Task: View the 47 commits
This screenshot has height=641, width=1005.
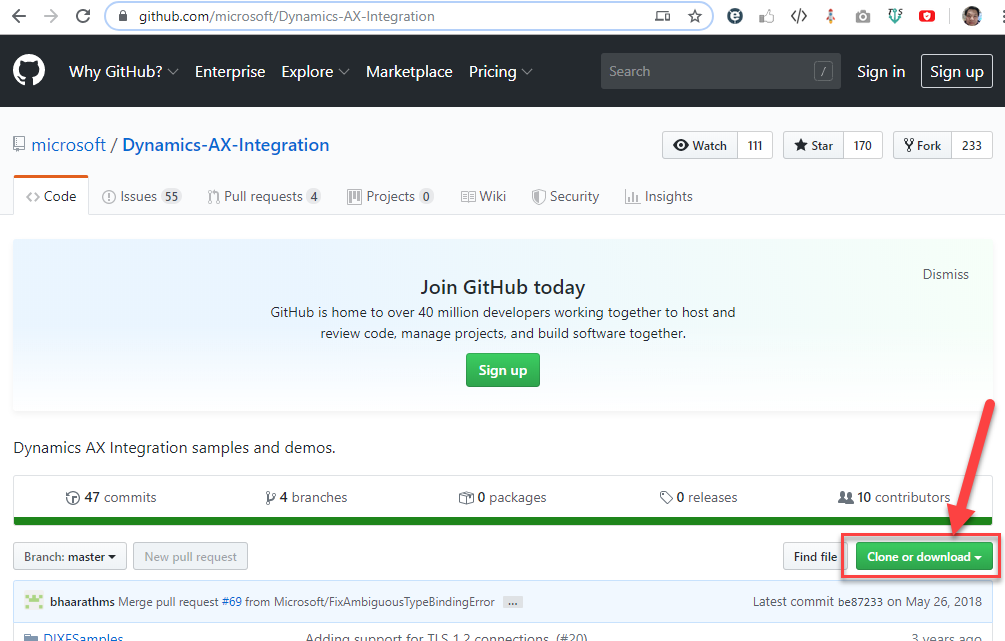Action: pos(111,497)
